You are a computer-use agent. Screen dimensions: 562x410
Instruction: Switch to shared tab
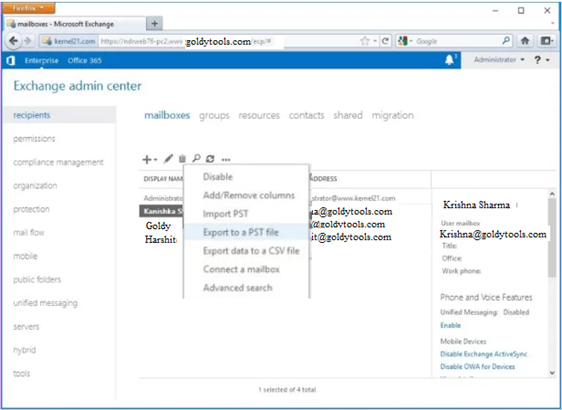348,115
